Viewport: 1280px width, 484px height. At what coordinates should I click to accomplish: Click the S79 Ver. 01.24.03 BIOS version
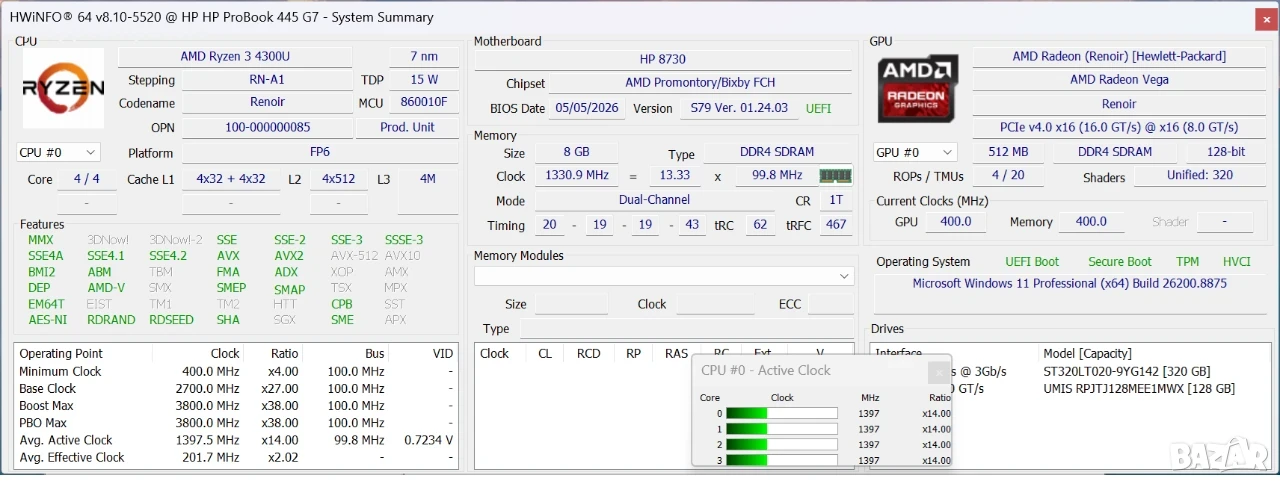(x=738, y=108)
